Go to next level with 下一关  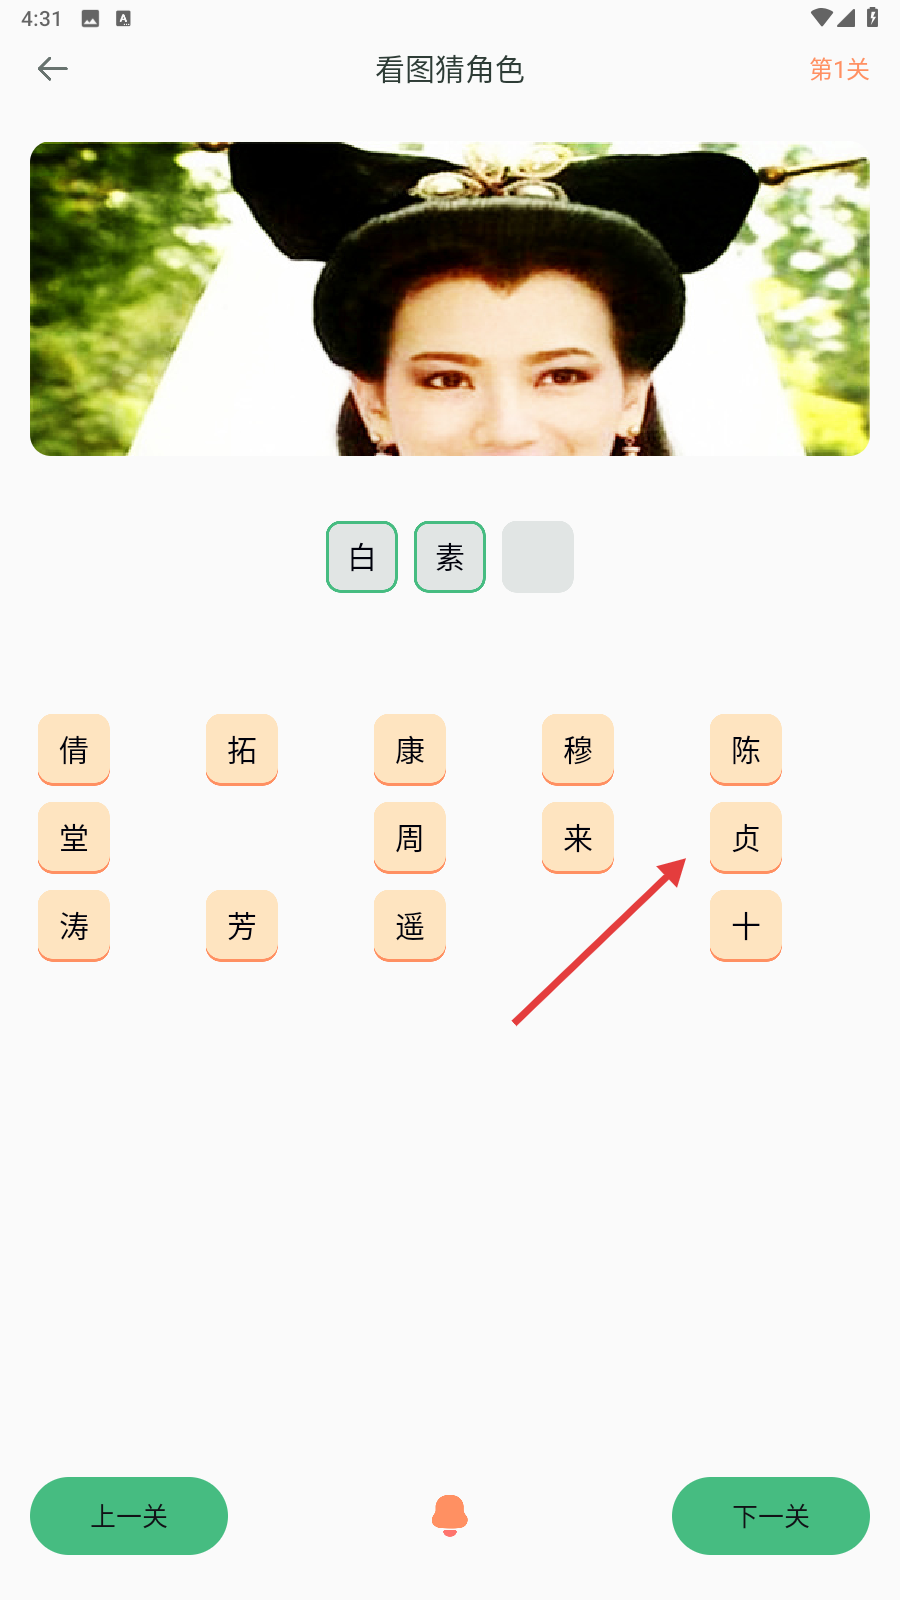coord(771,1516)
